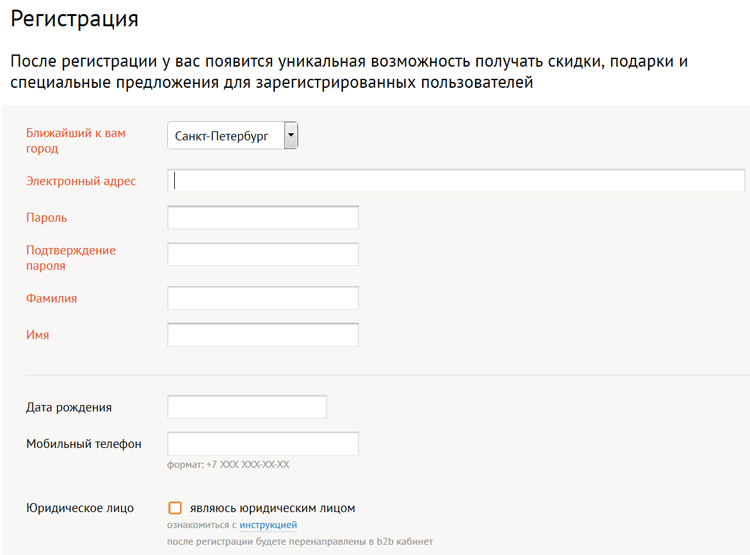
Task: Click the 'являюсь юридическим лицом' checkbox label
Action: point(272,508)
